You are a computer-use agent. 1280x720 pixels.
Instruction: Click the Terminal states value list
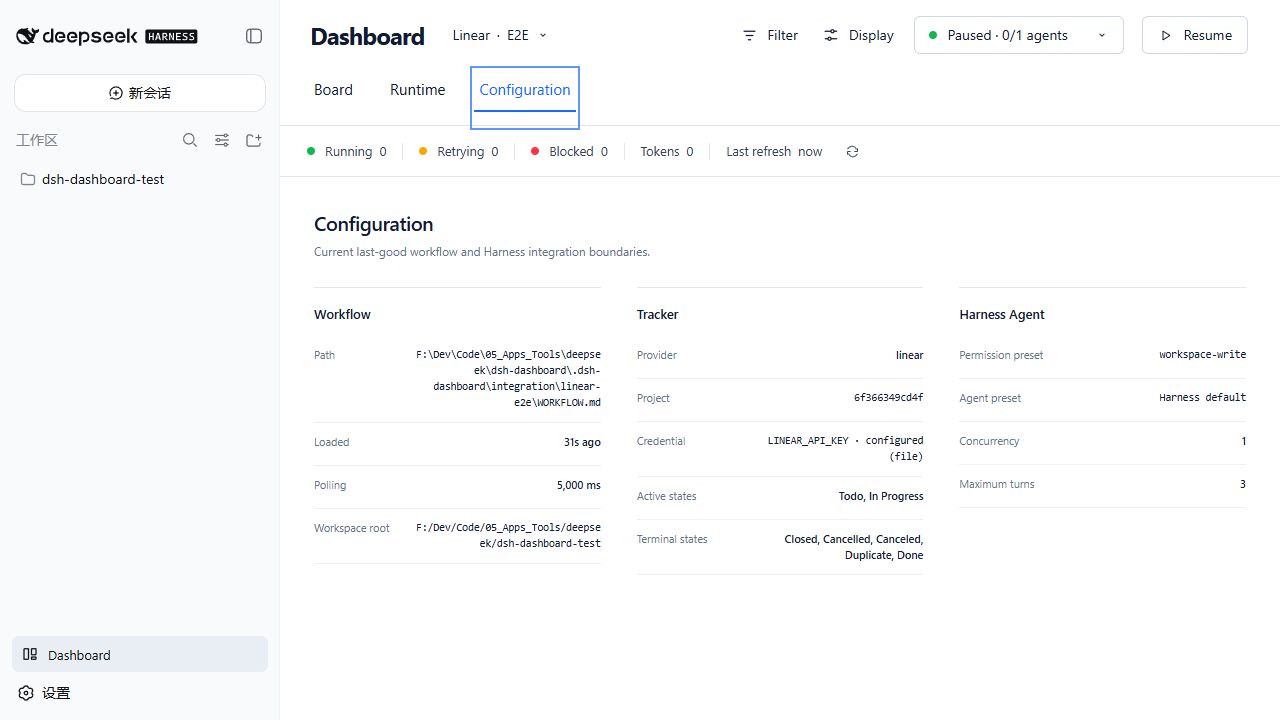click(854, 547)
